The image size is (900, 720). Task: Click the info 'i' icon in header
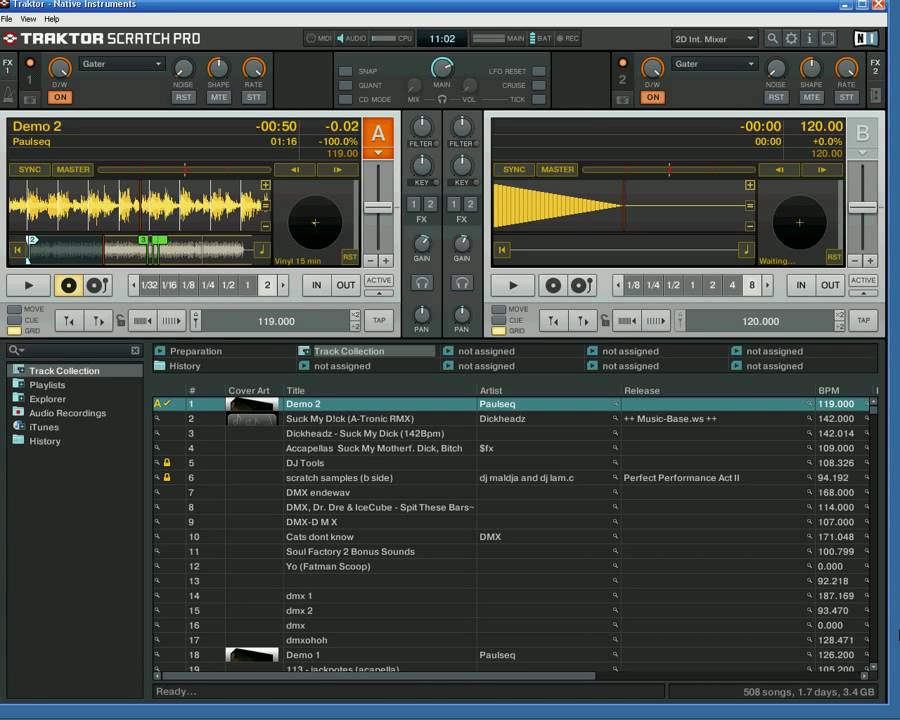[x=809, y=38]
